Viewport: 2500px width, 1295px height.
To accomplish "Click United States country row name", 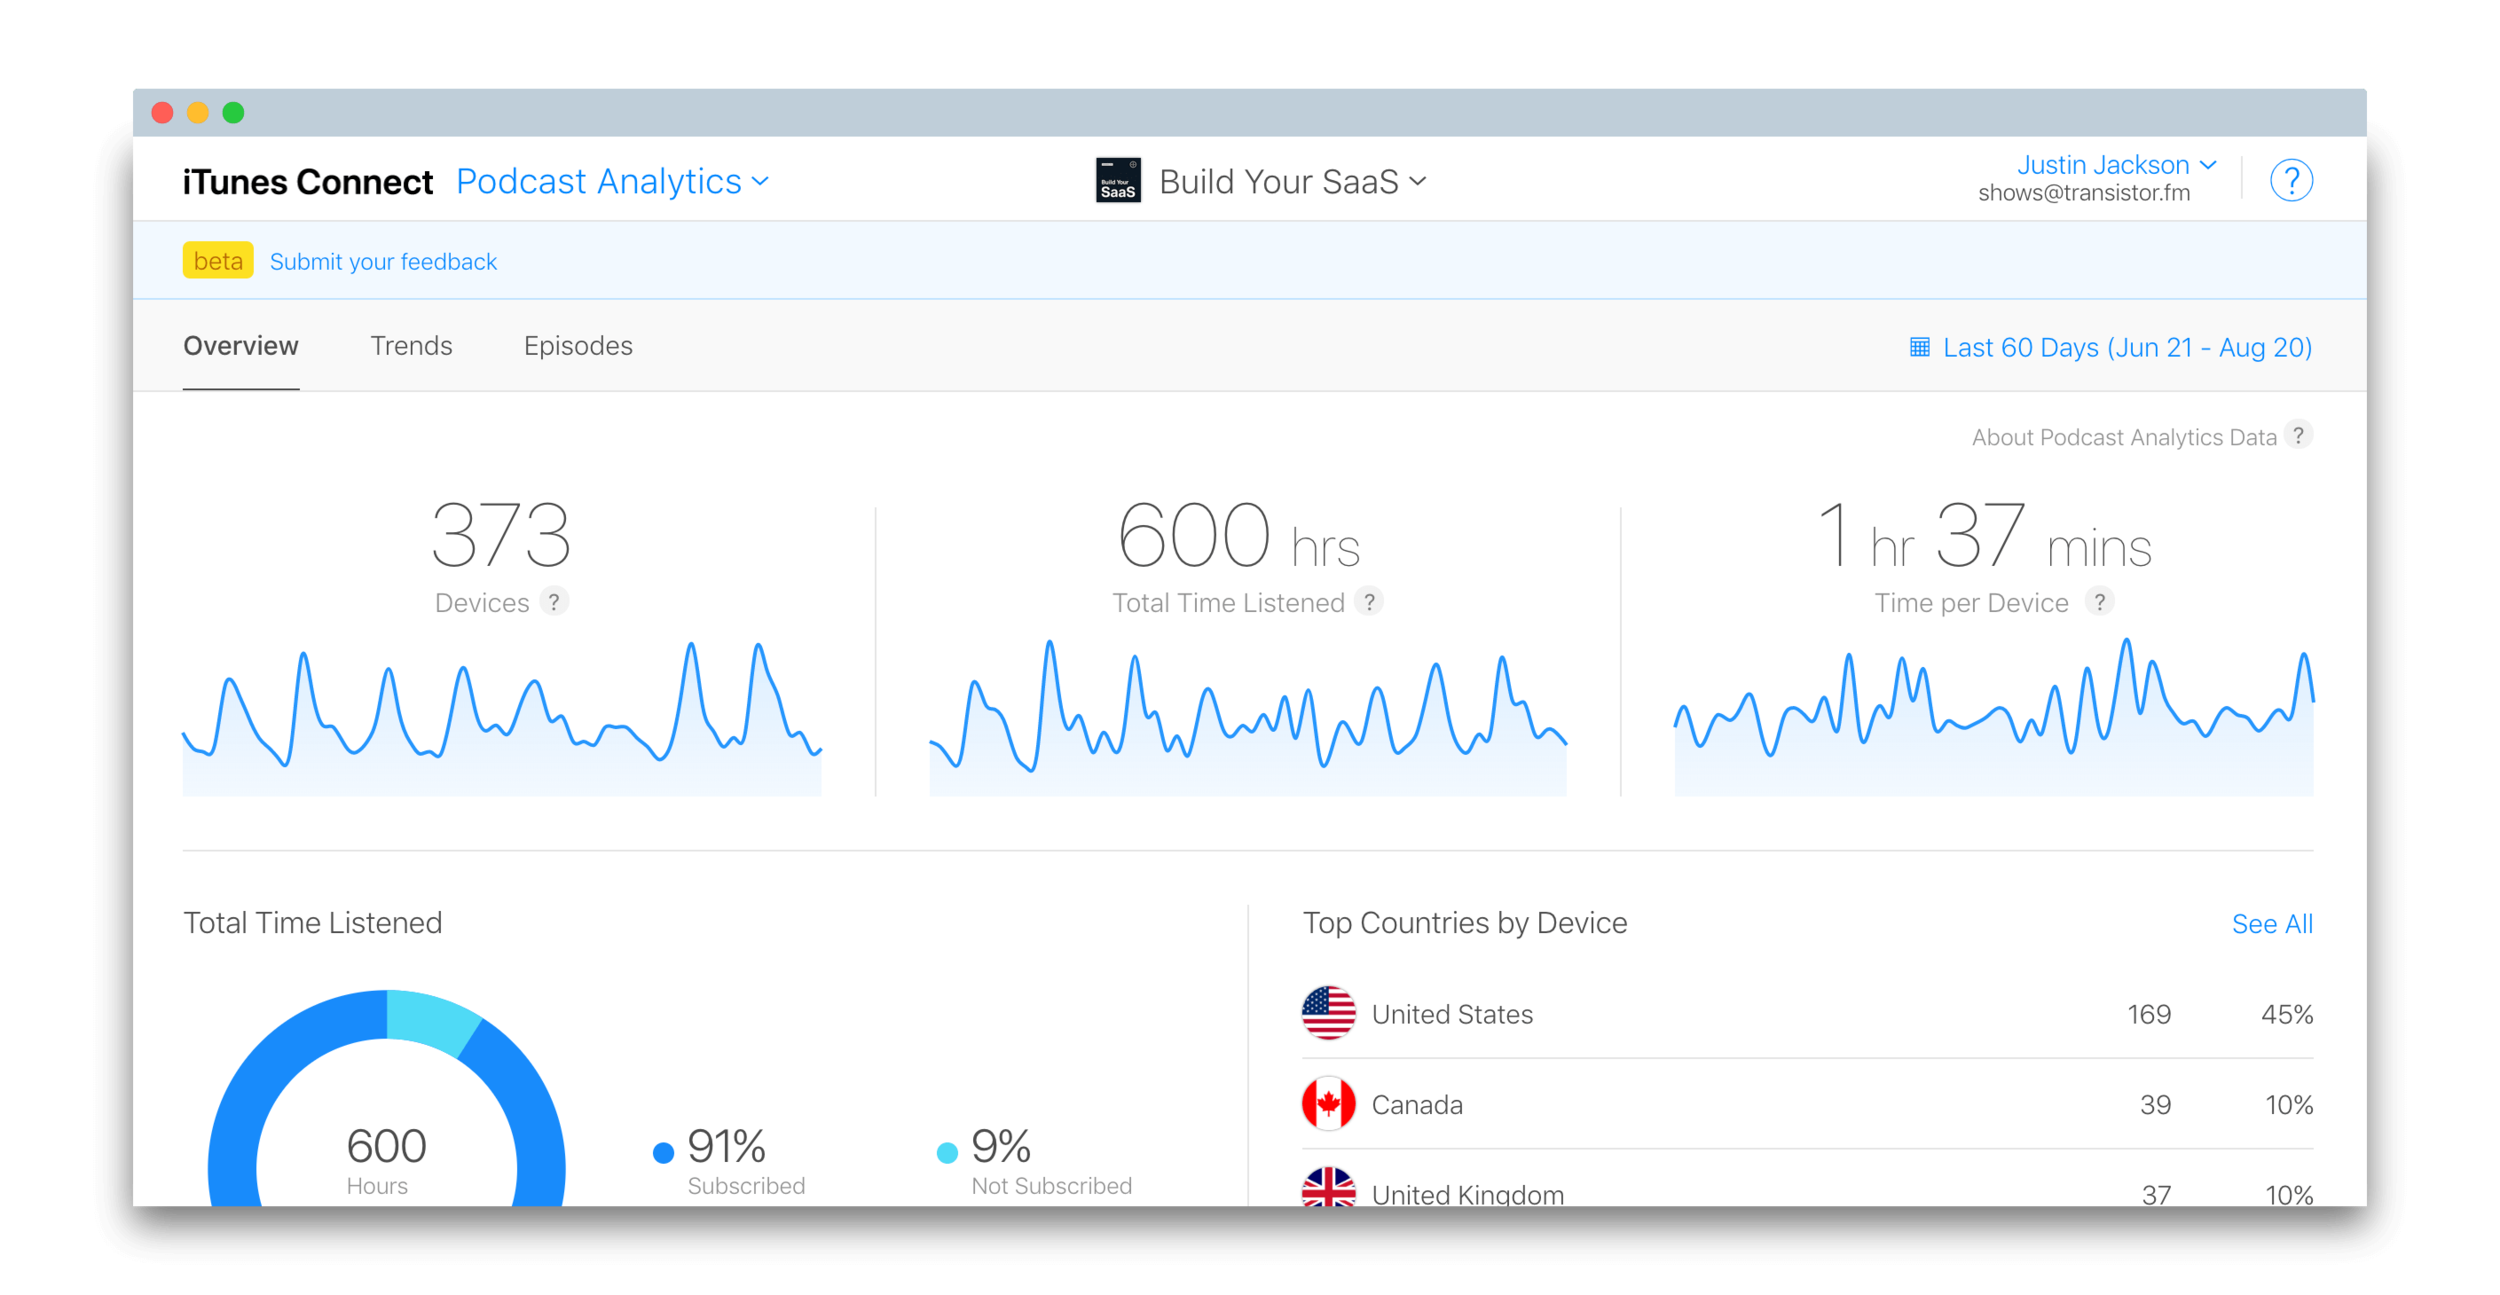I will [x=1452, y=1014].
